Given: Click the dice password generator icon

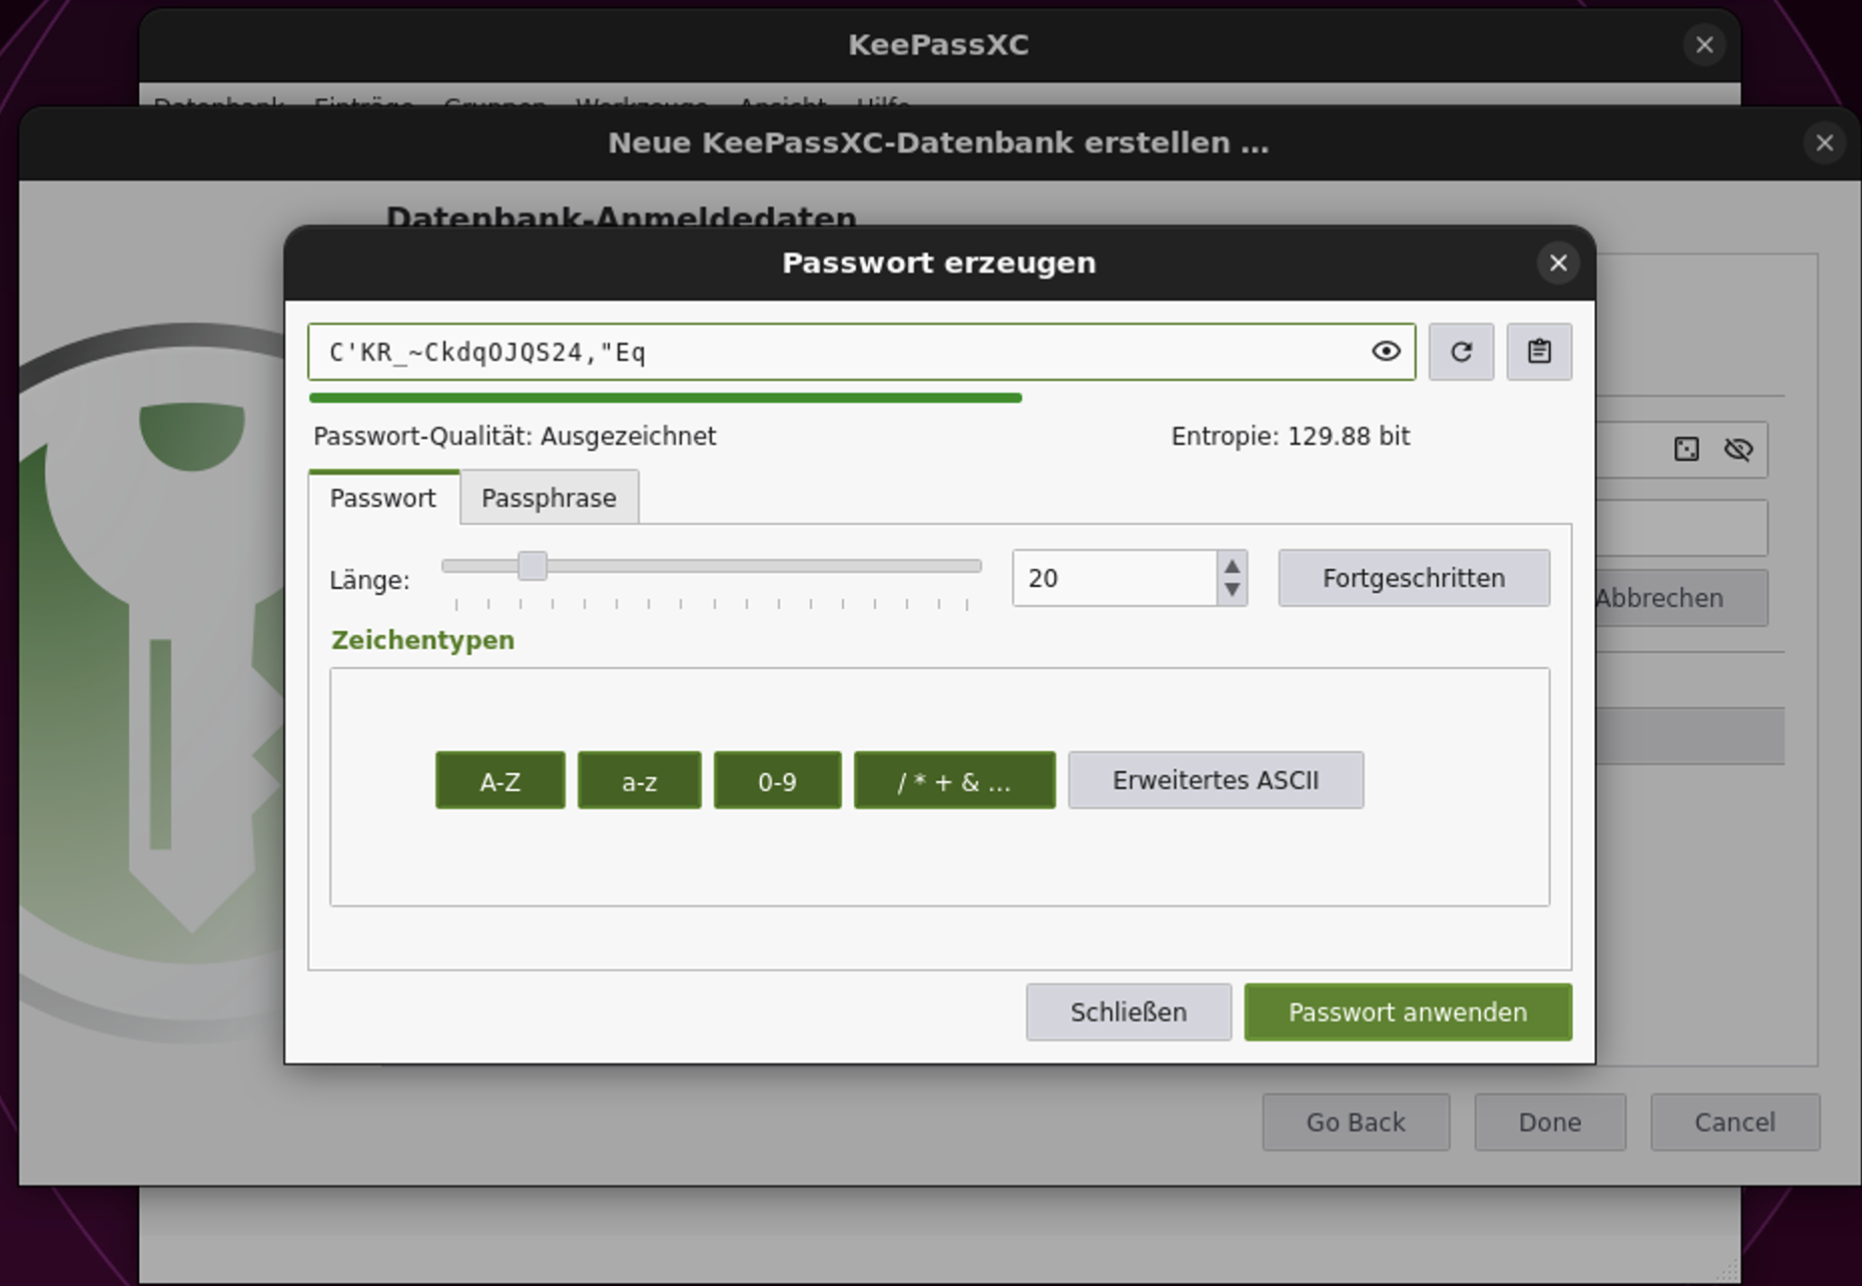Looking at the screenshot, I should click(x=1686, y=449).
